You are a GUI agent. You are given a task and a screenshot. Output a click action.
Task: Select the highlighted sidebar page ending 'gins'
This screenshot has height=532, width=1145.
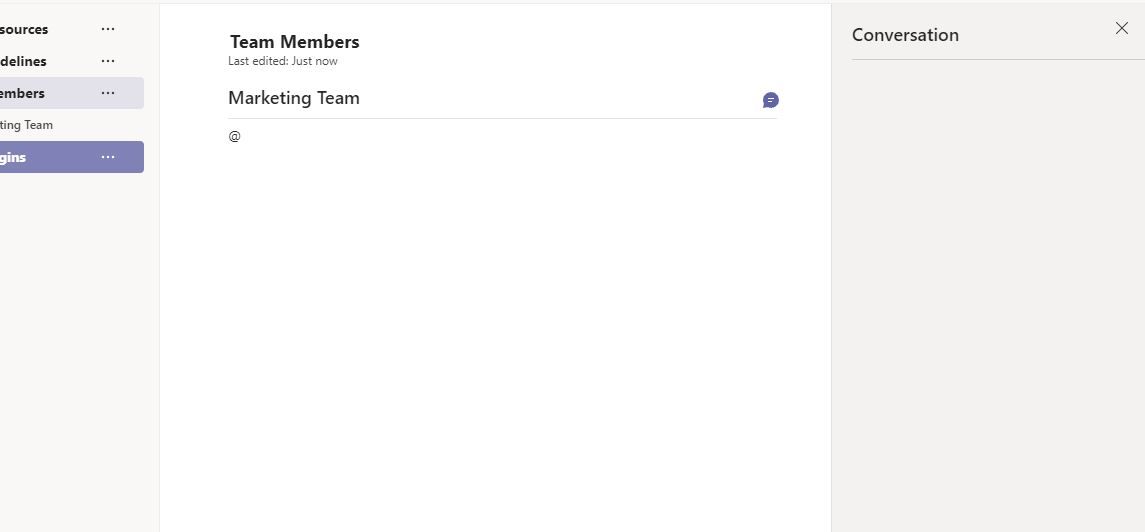click(14, 157)
